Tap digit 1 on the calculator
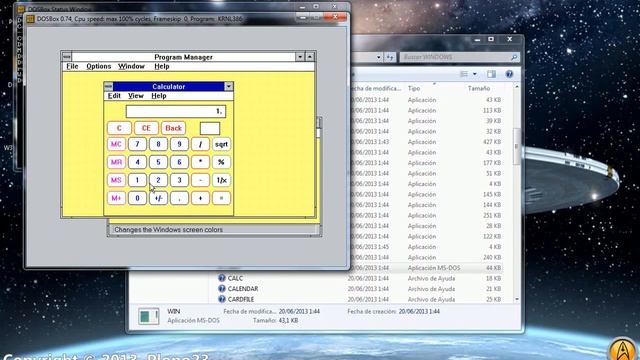Screen dimensions: 640x360 click(137, 180)
